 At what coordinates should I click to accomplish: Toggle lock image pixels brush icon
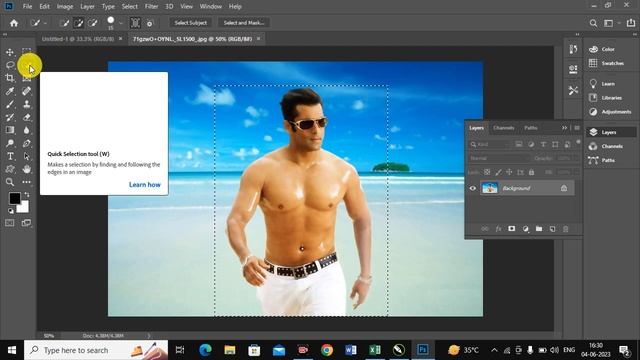498,172
